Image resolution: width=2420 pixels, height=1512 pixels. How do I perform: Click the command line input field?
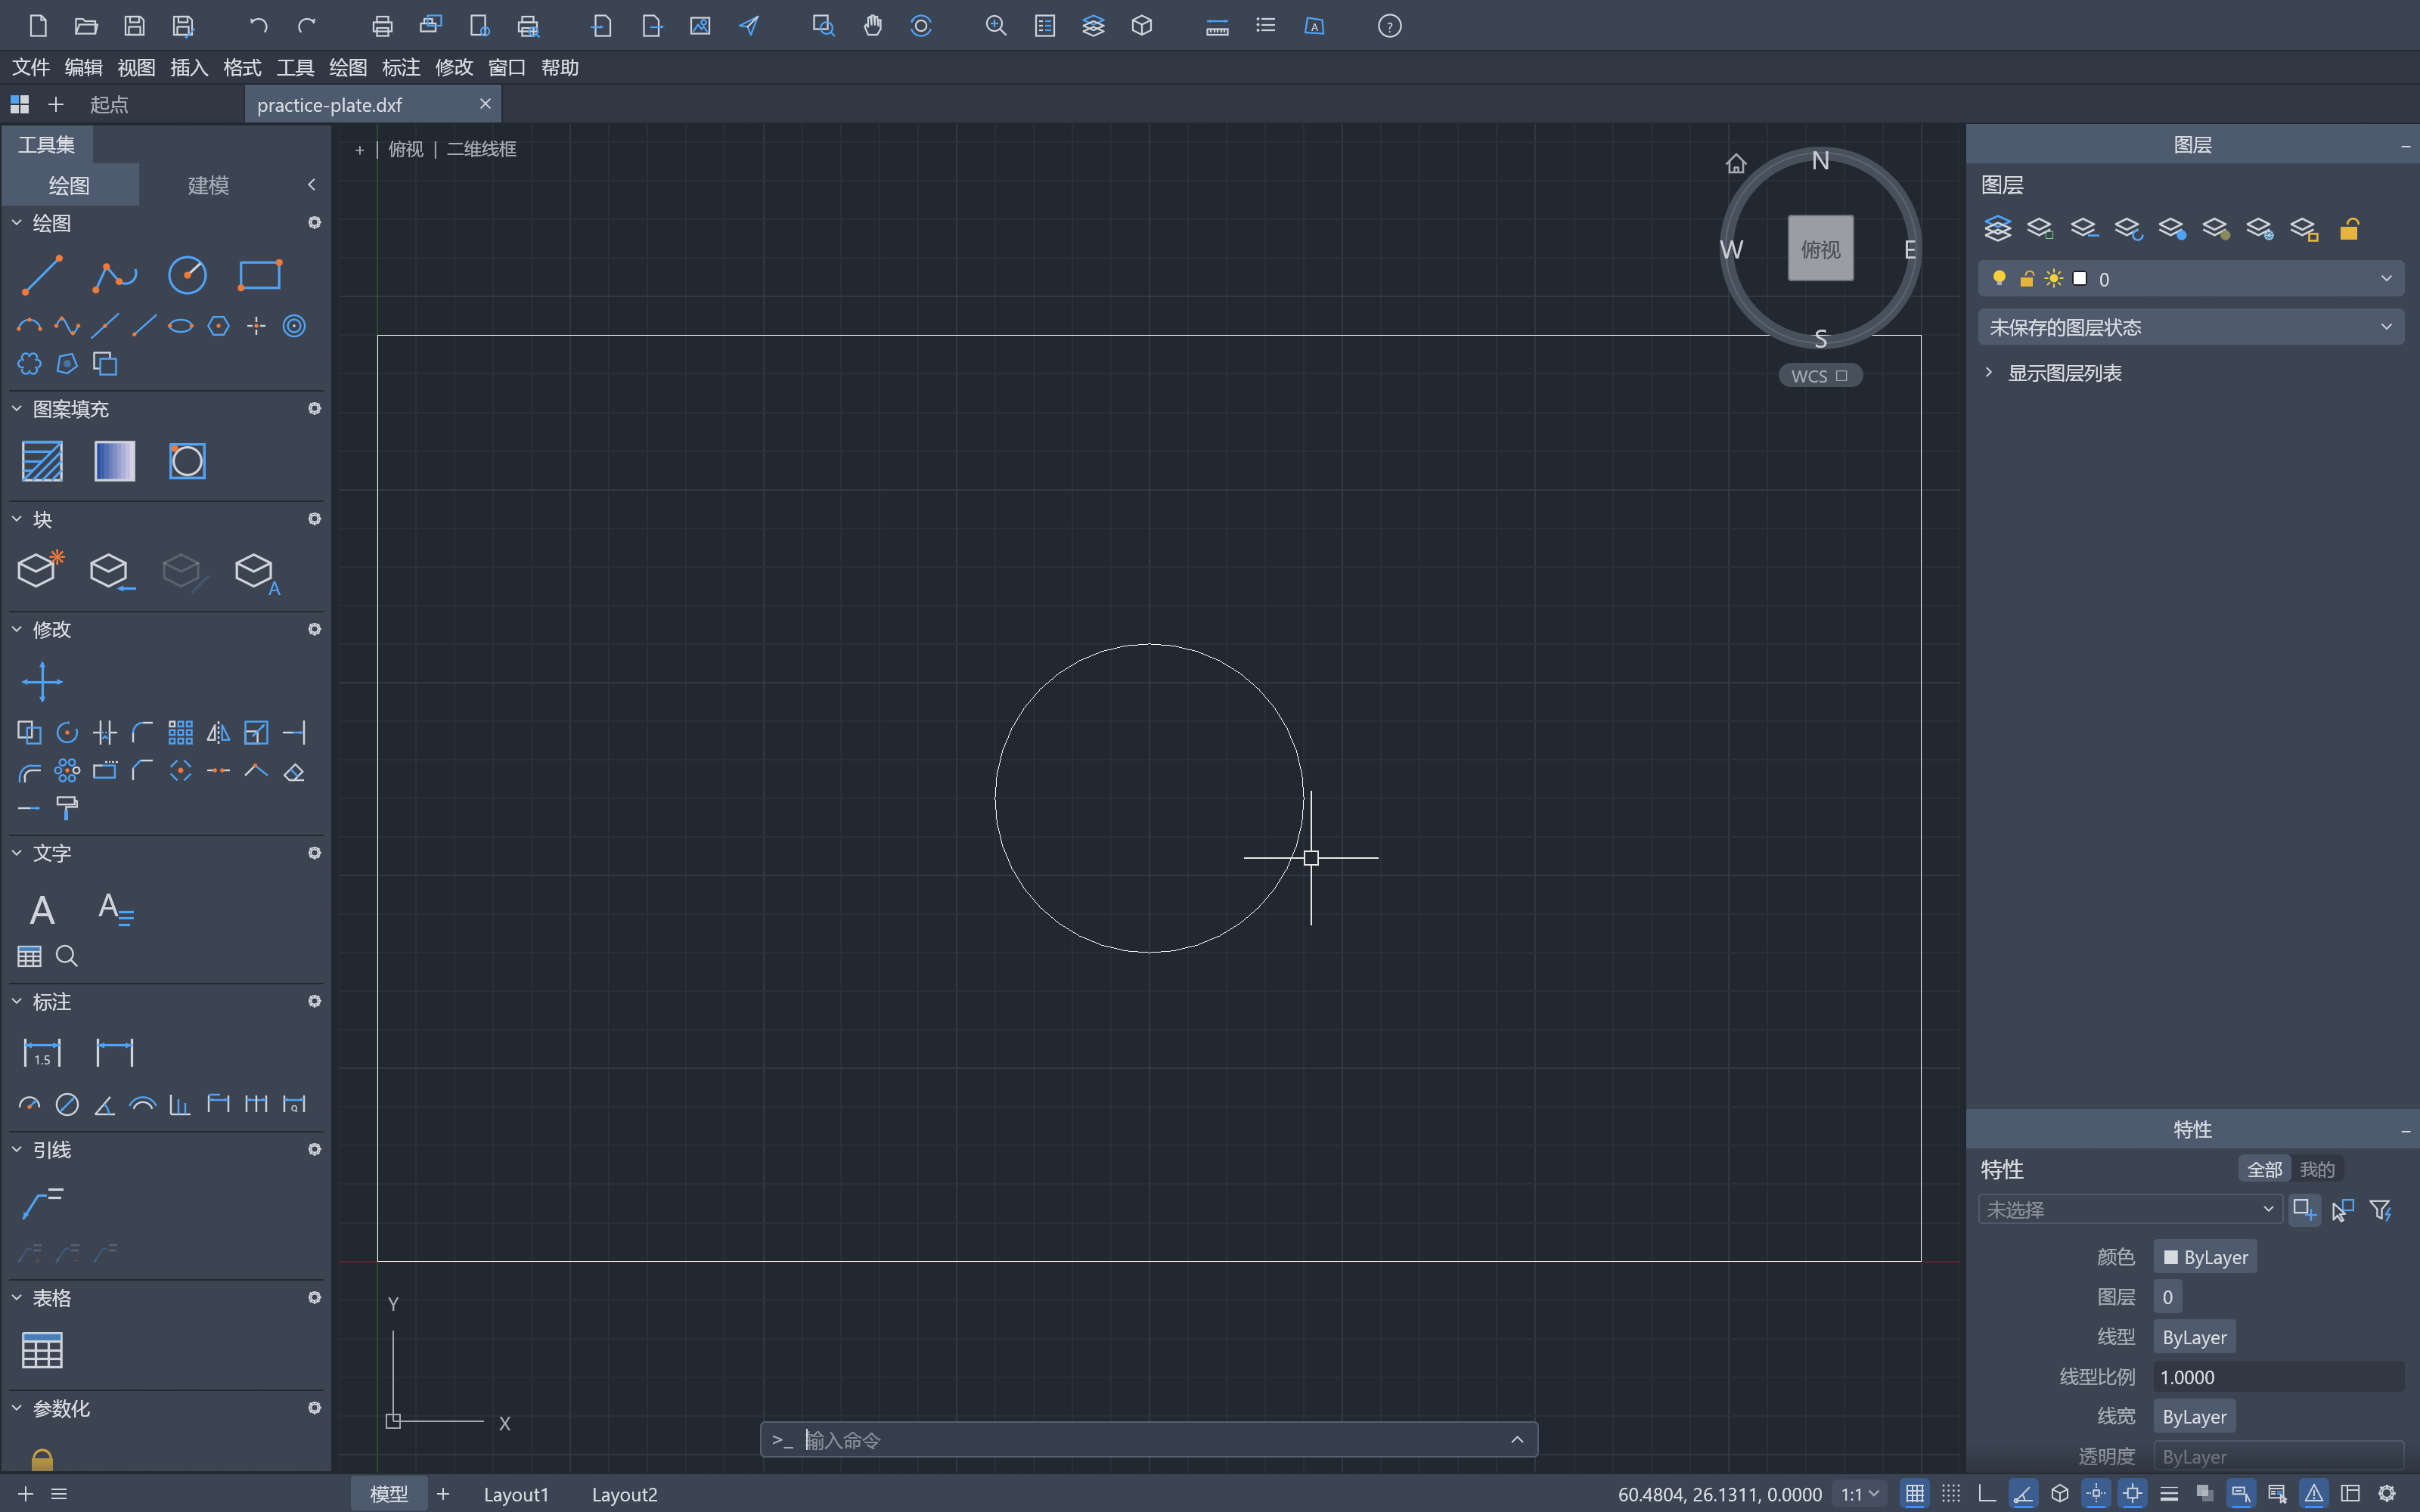(x=1148, y=1439)
